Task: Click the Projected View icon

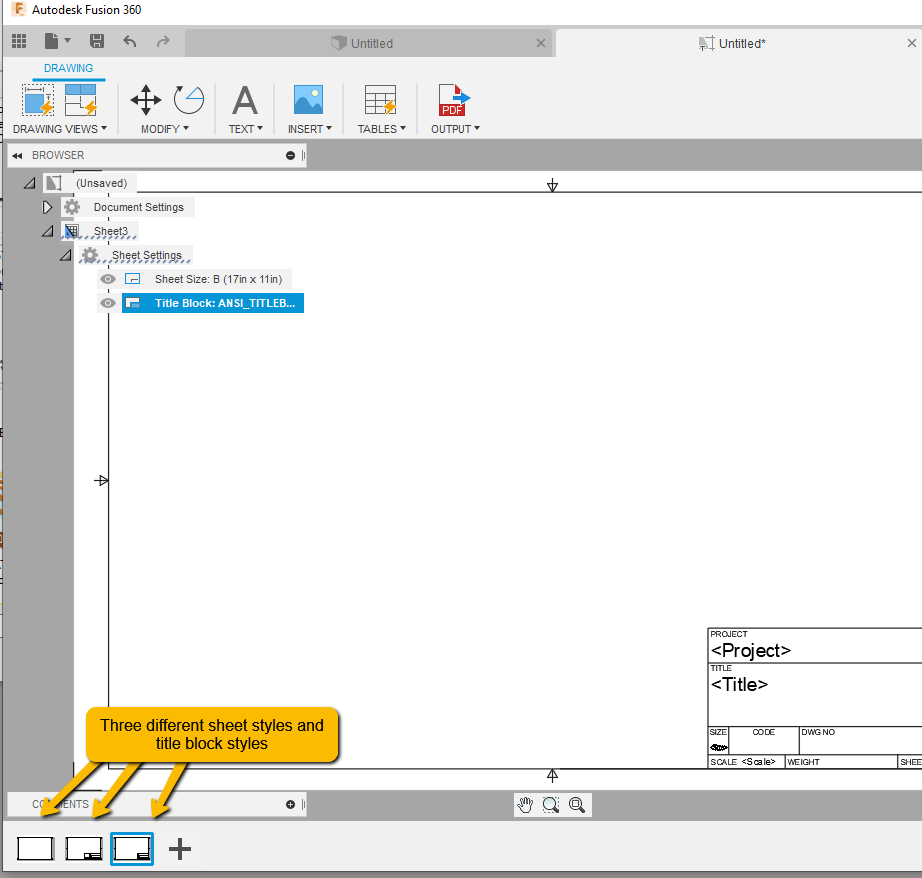Action: pos(81,99)
